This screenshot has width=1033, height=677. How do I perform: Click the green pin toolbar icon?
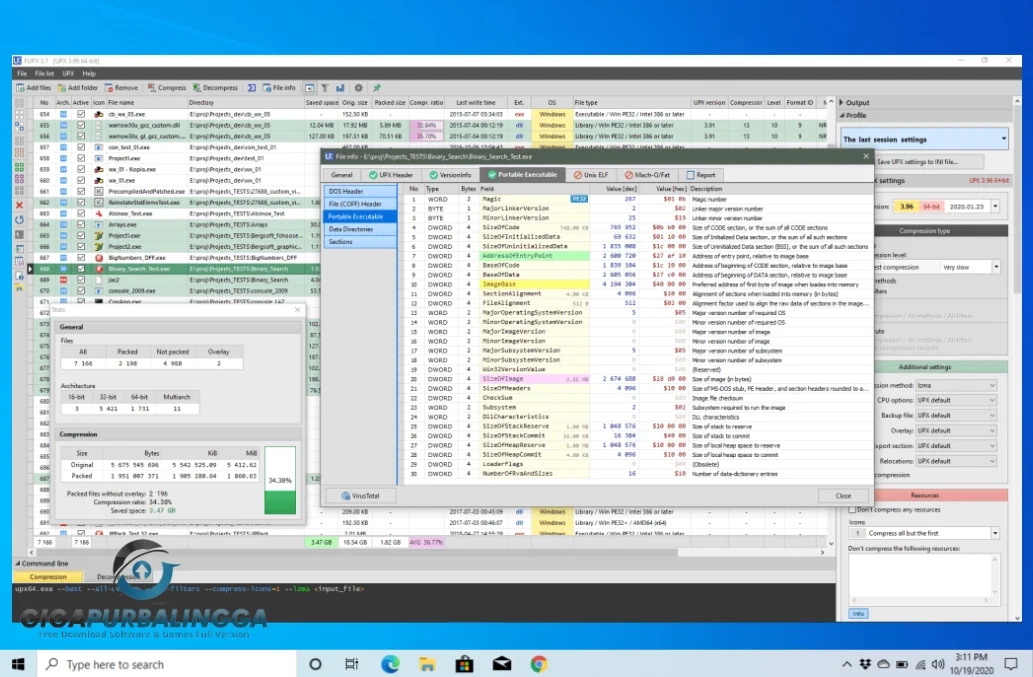(x=377, y=88)
